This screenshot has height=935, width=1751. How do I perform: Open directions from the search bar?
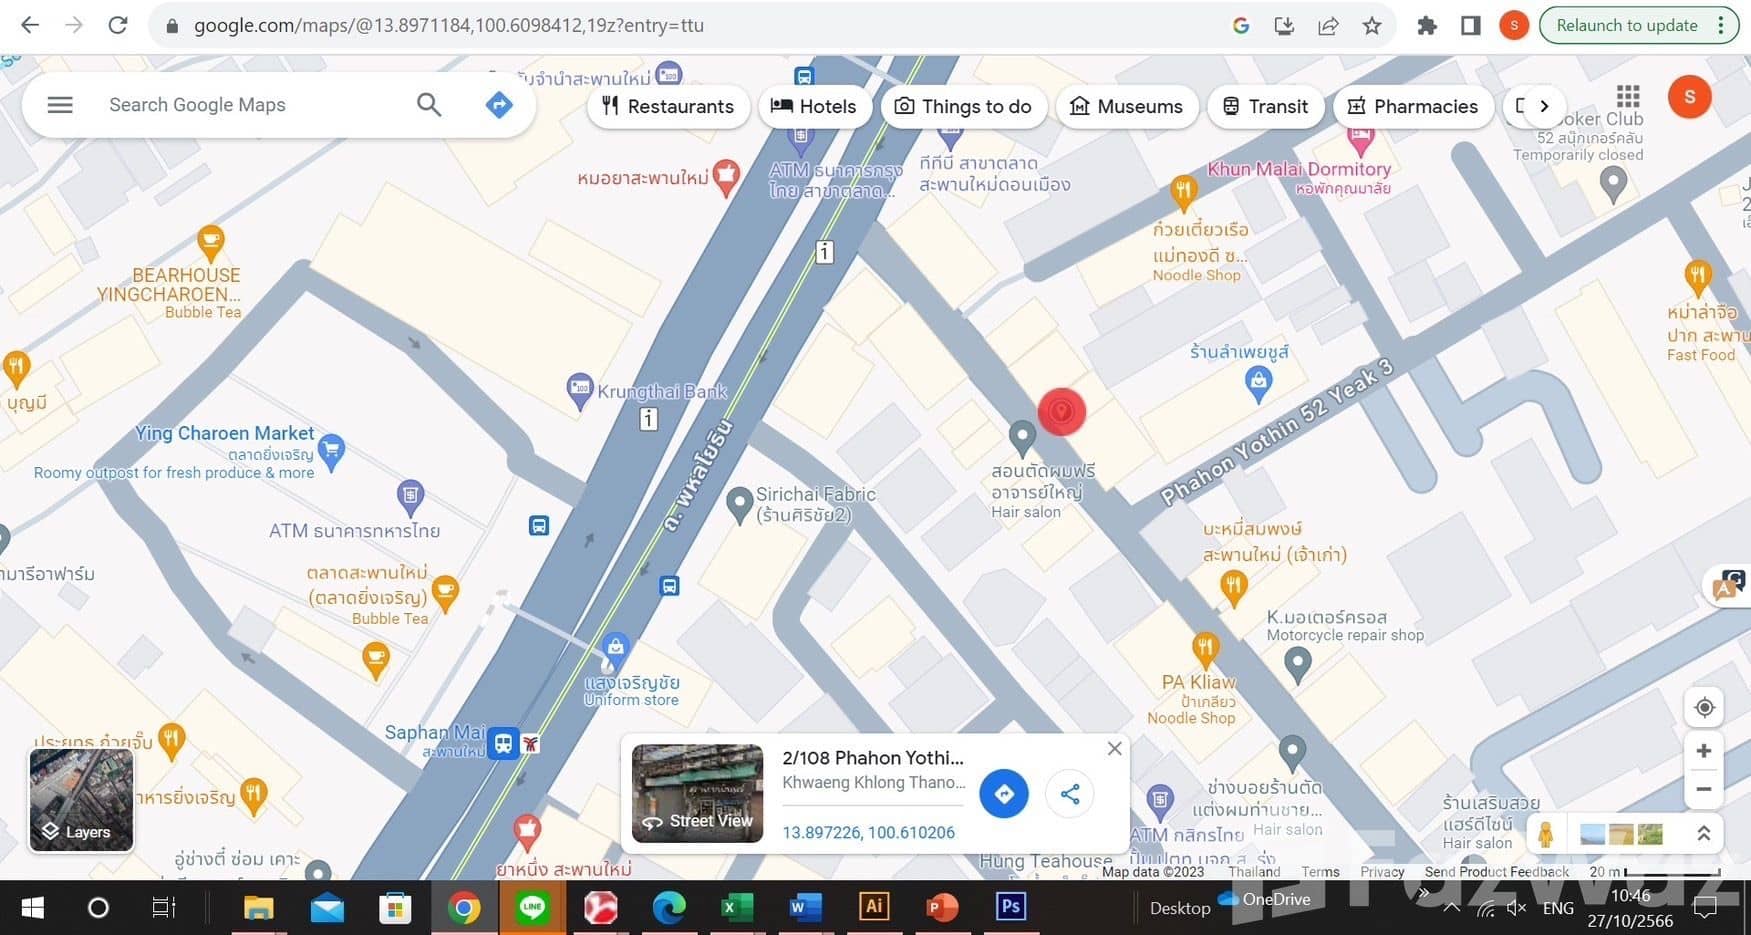click(x=498, y=105)
